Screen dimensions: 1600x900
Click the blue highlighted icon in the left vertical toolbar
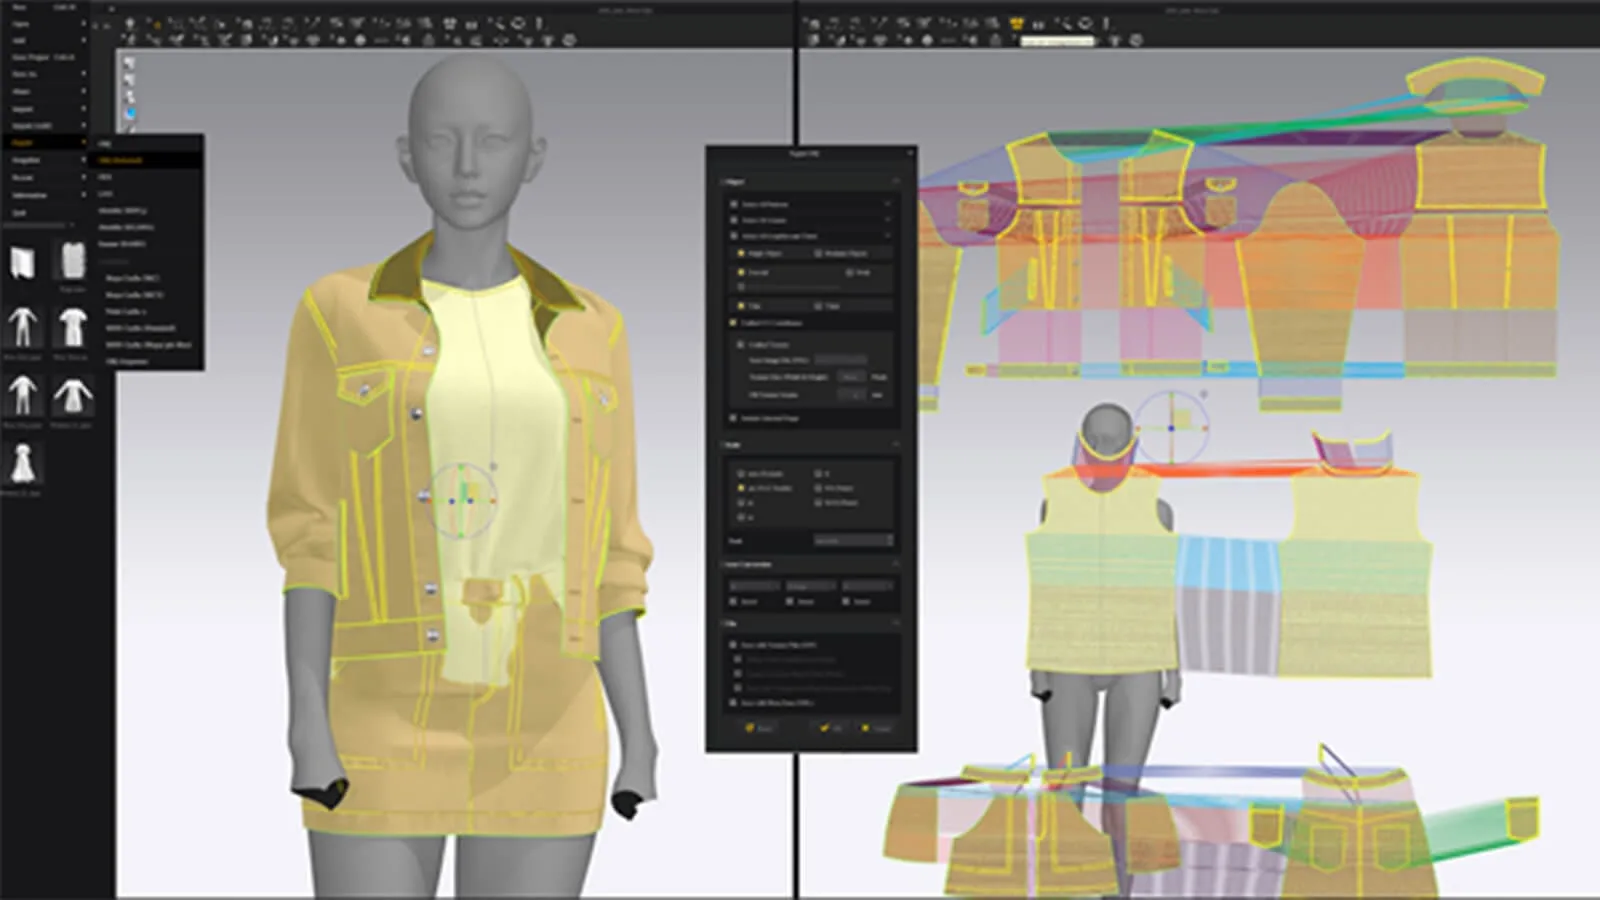point(130,112)
